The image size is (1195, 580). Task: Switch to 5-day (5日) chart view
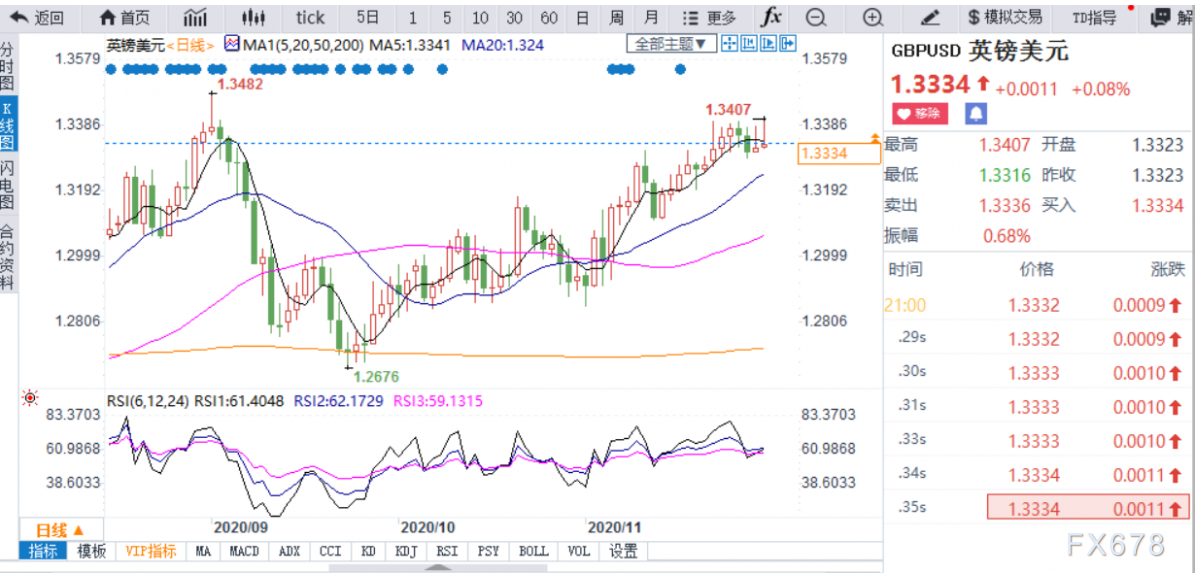[367, 17]
